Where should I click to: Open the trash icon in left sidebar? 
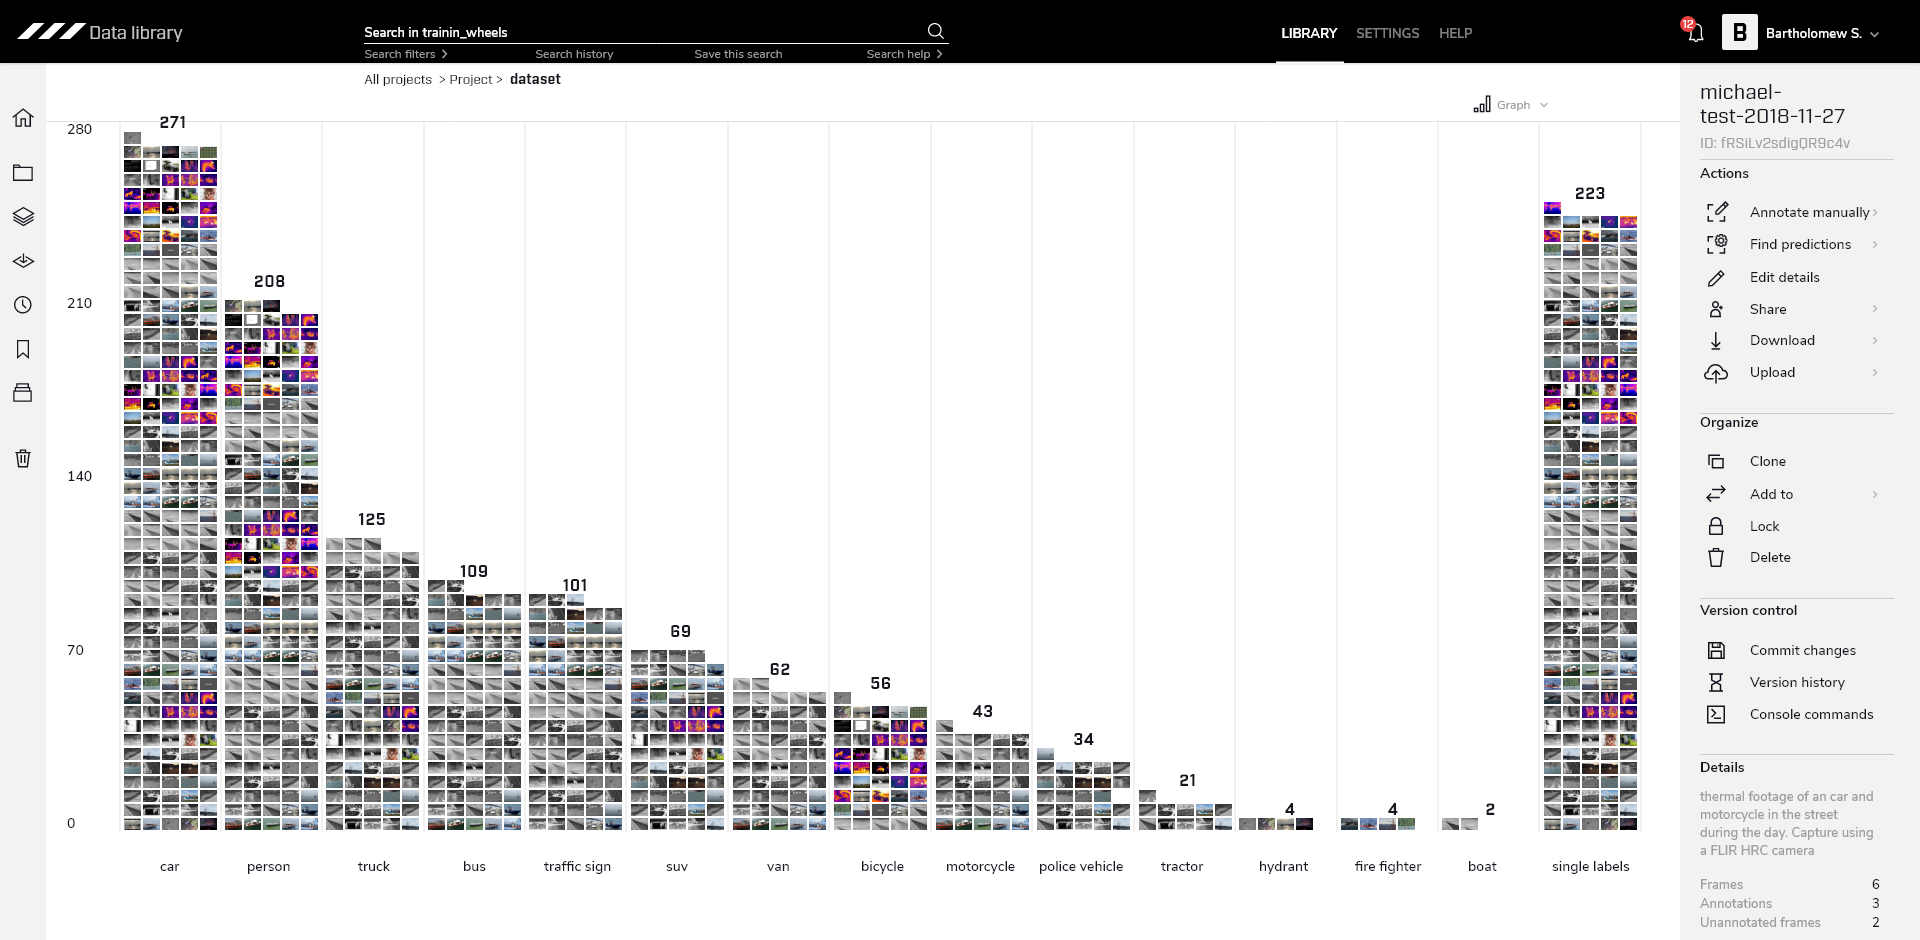[23, 458]
